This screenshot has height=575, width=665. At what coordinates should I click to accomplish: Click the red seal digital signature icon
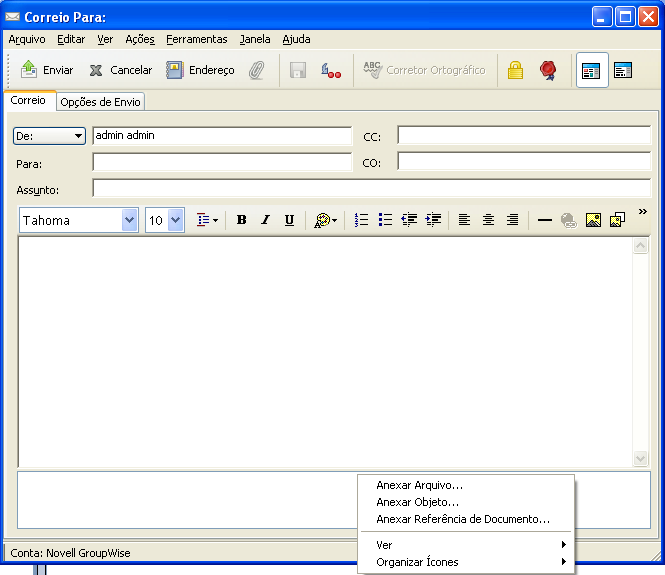point(547,70)
